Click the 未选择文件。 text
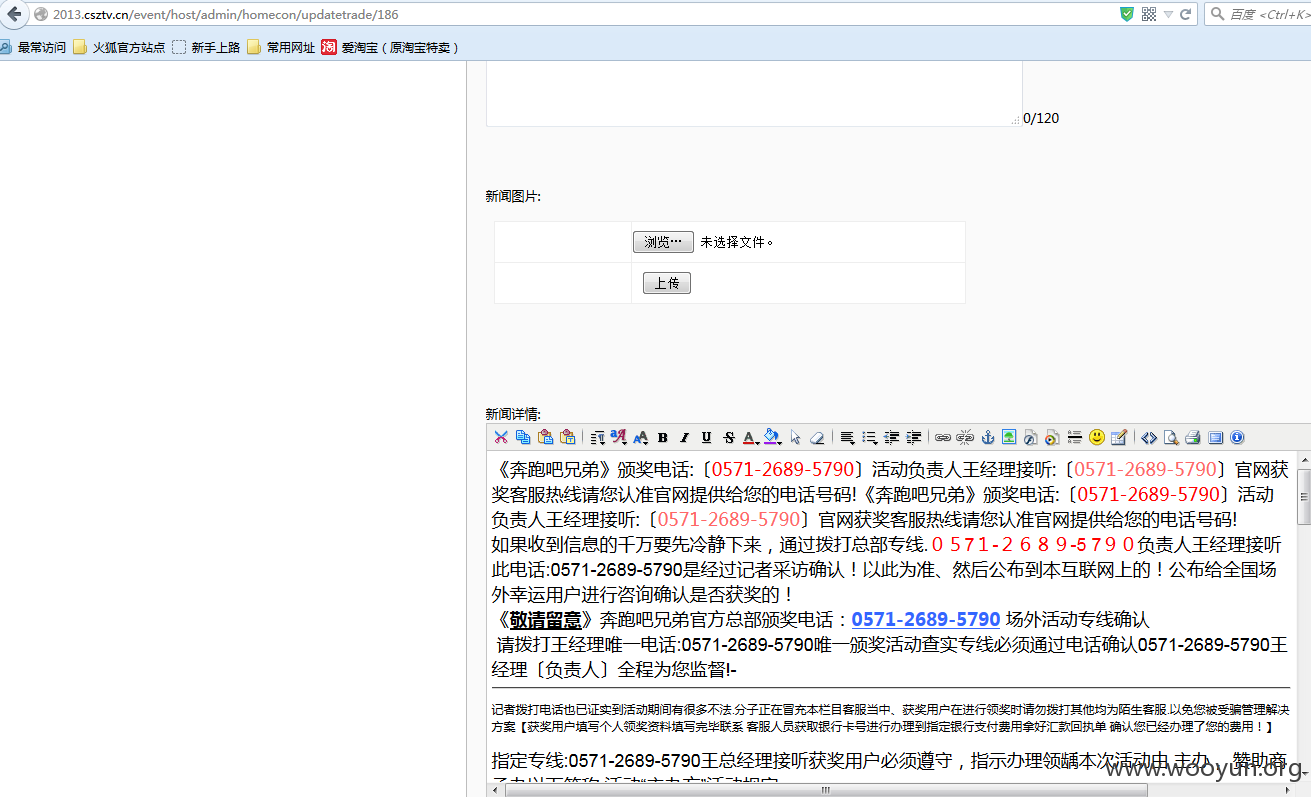1311x797 pixels. click(x=737, y=242)
